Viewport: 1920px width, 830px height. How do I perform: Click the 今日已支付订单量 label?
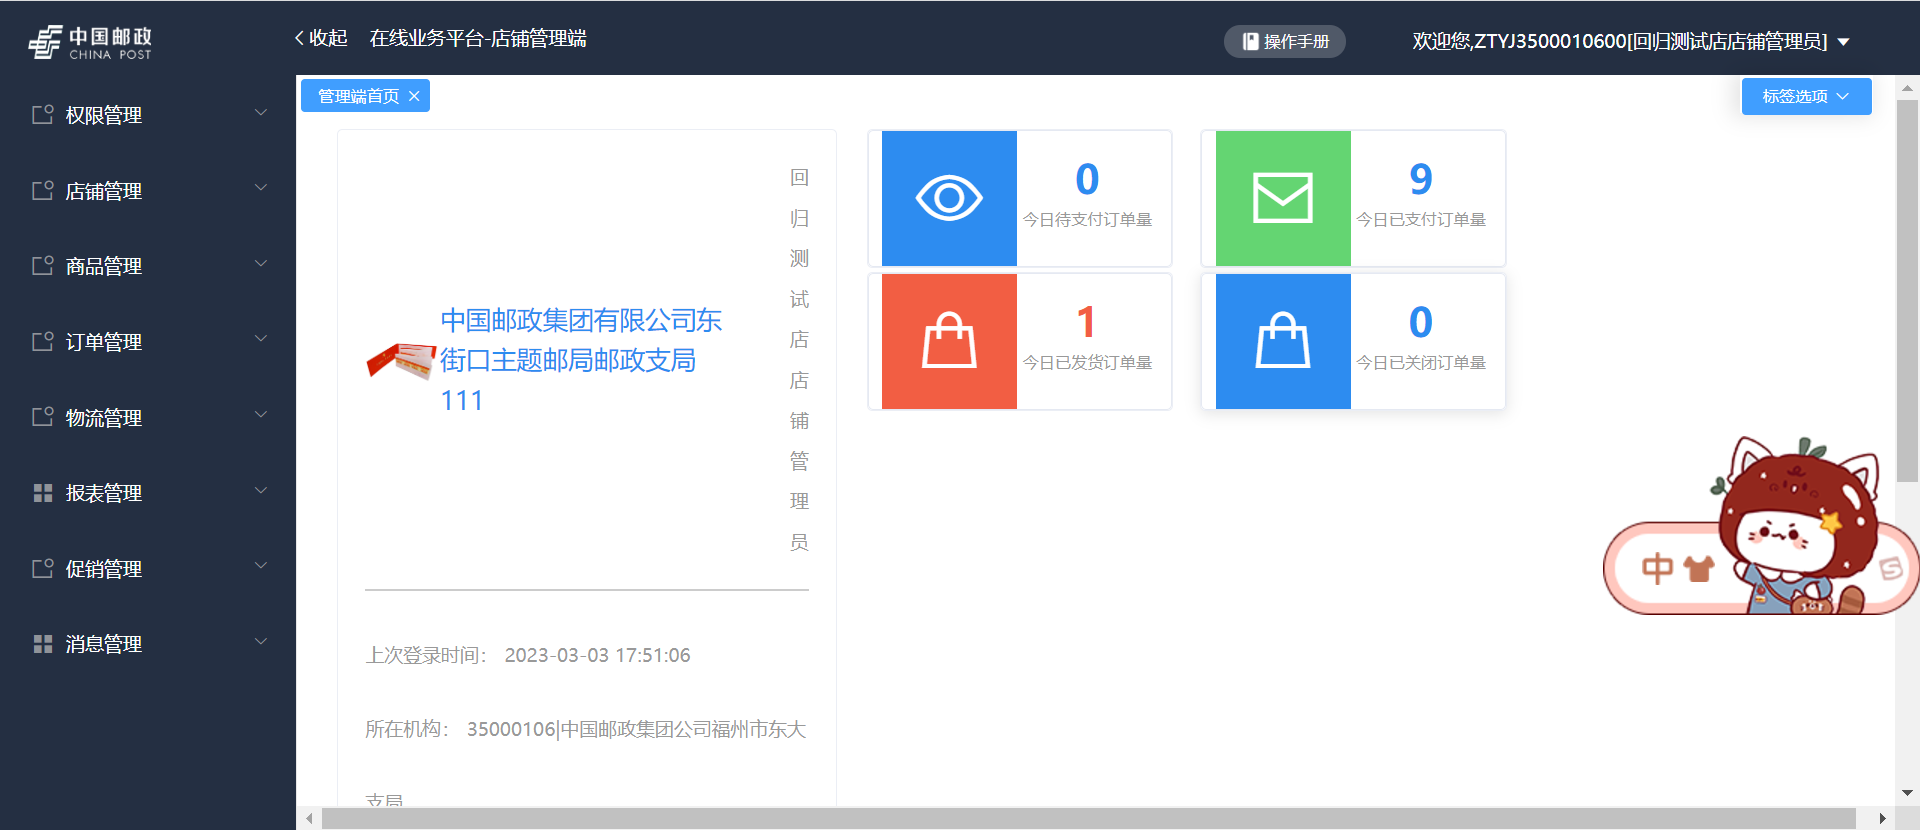(x=1421, y=220)
